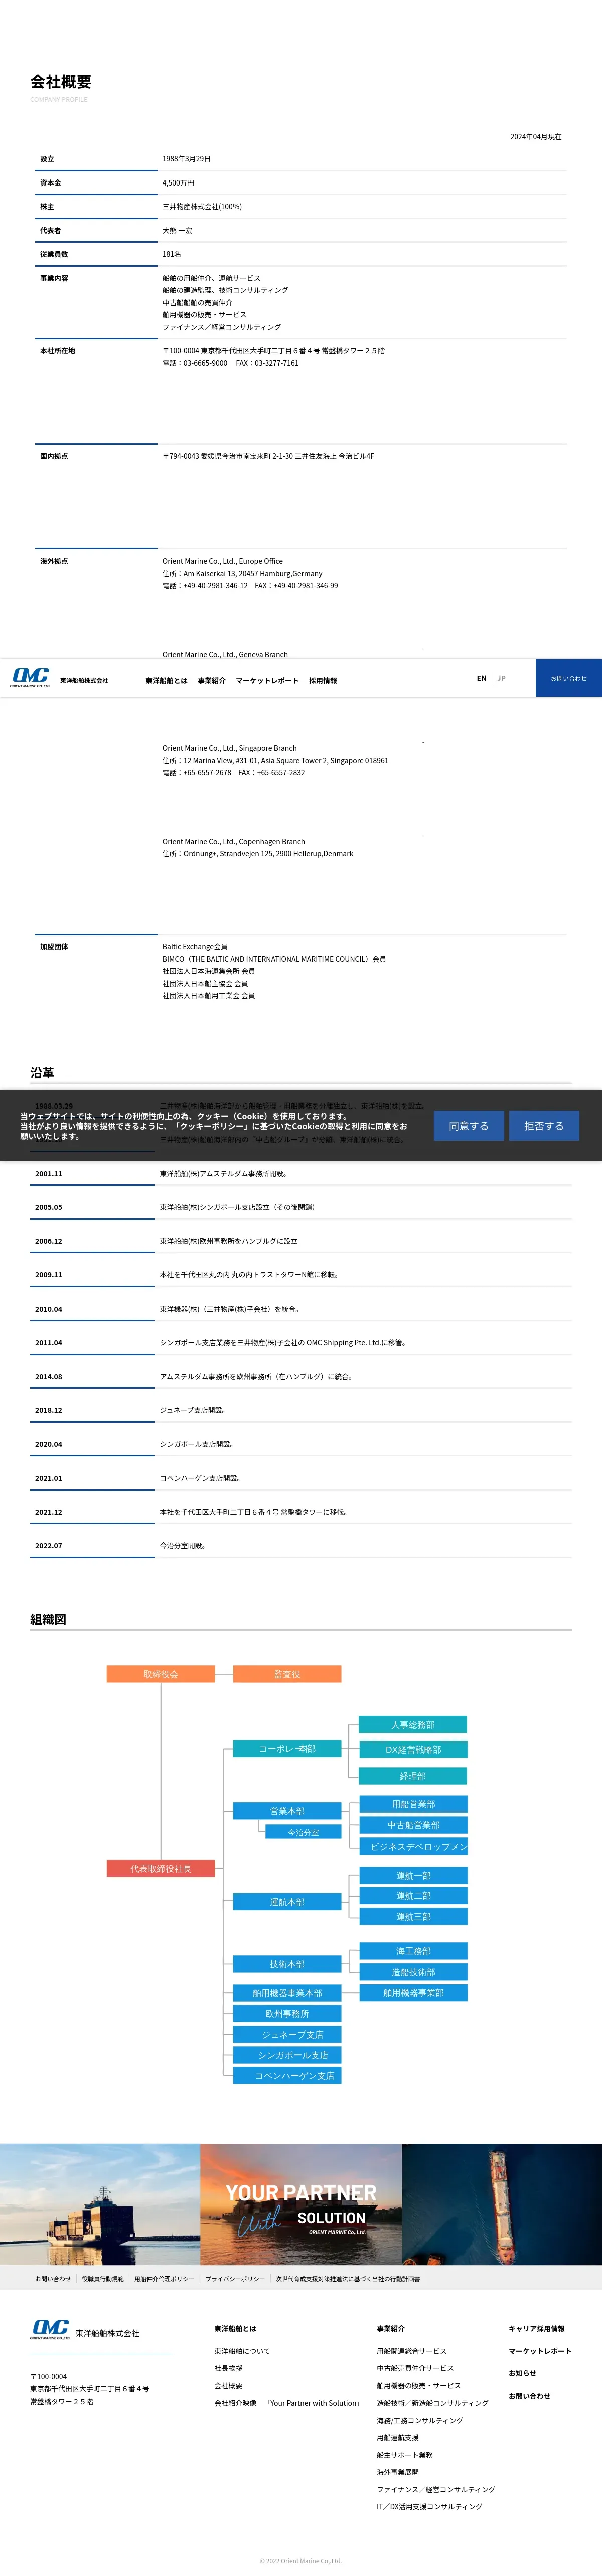Viewport: 602px width, 2576px height.
Task: Accept cookies with 同意する
Action: click(x=469, y=1125)
